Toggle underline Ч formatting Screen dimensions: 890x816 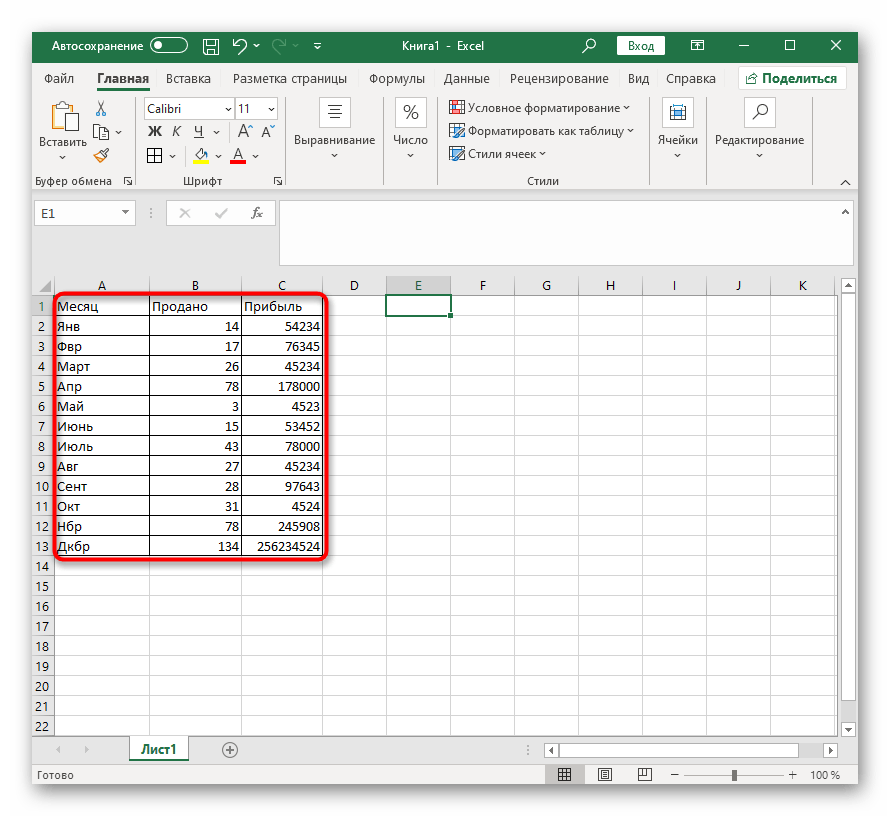[x=199, y=132]
